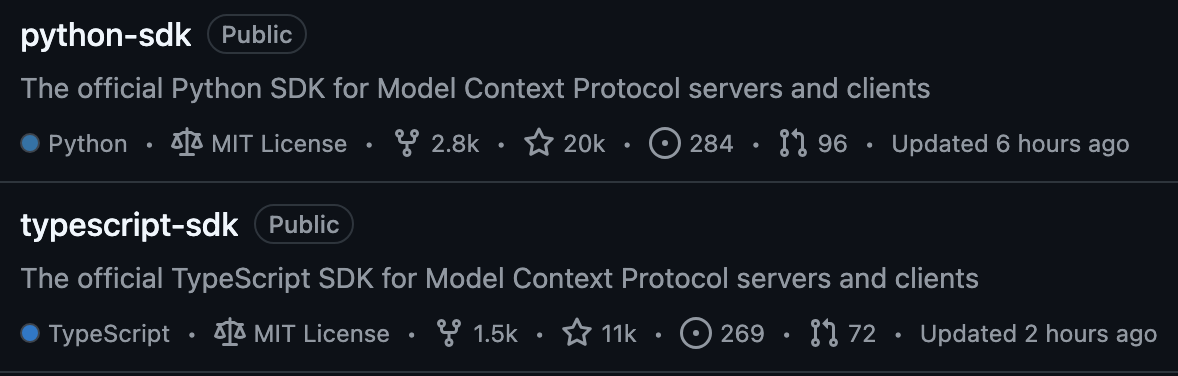Click the open issues icon for python-sdk
Image resolution: width=1178 pixels, height=376 pixels.
665,143
